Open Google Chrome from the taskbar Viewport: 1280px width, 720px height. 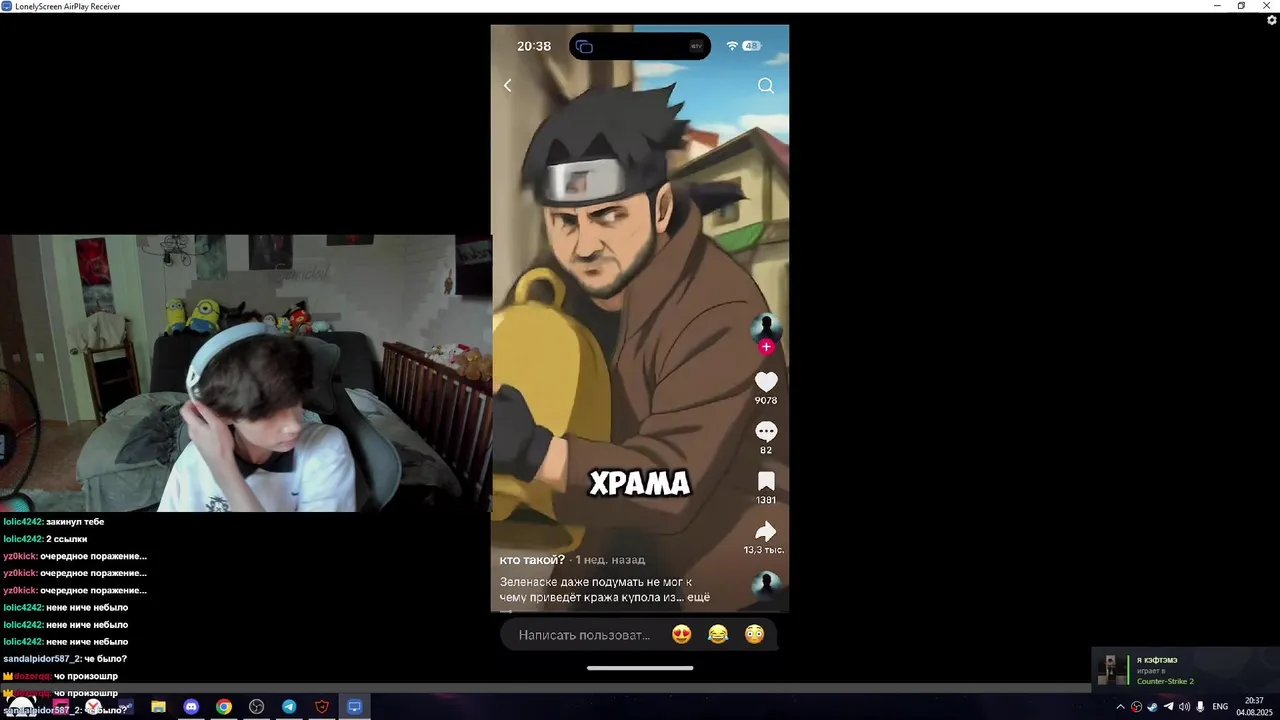coord(224,707)
